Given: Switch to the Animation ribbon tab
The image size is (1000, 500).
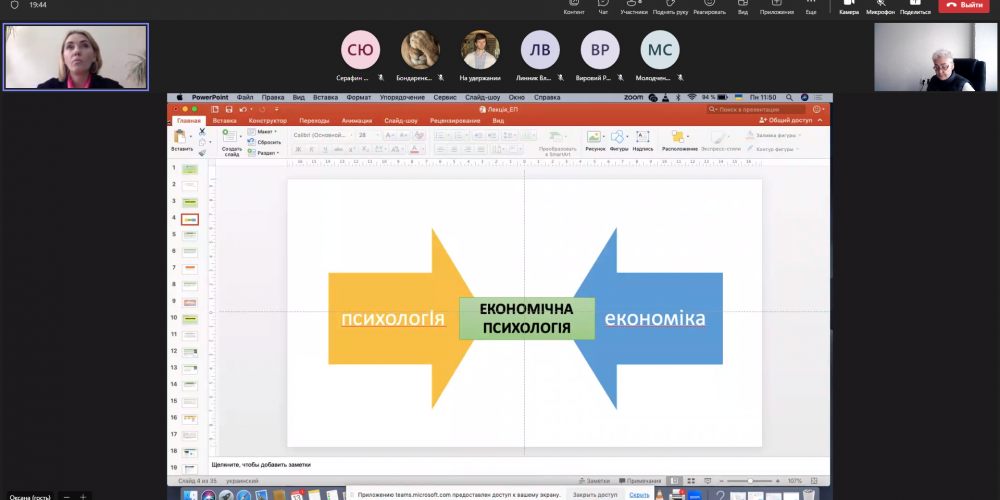Looking at the screenshot, I should click(356, 120).
